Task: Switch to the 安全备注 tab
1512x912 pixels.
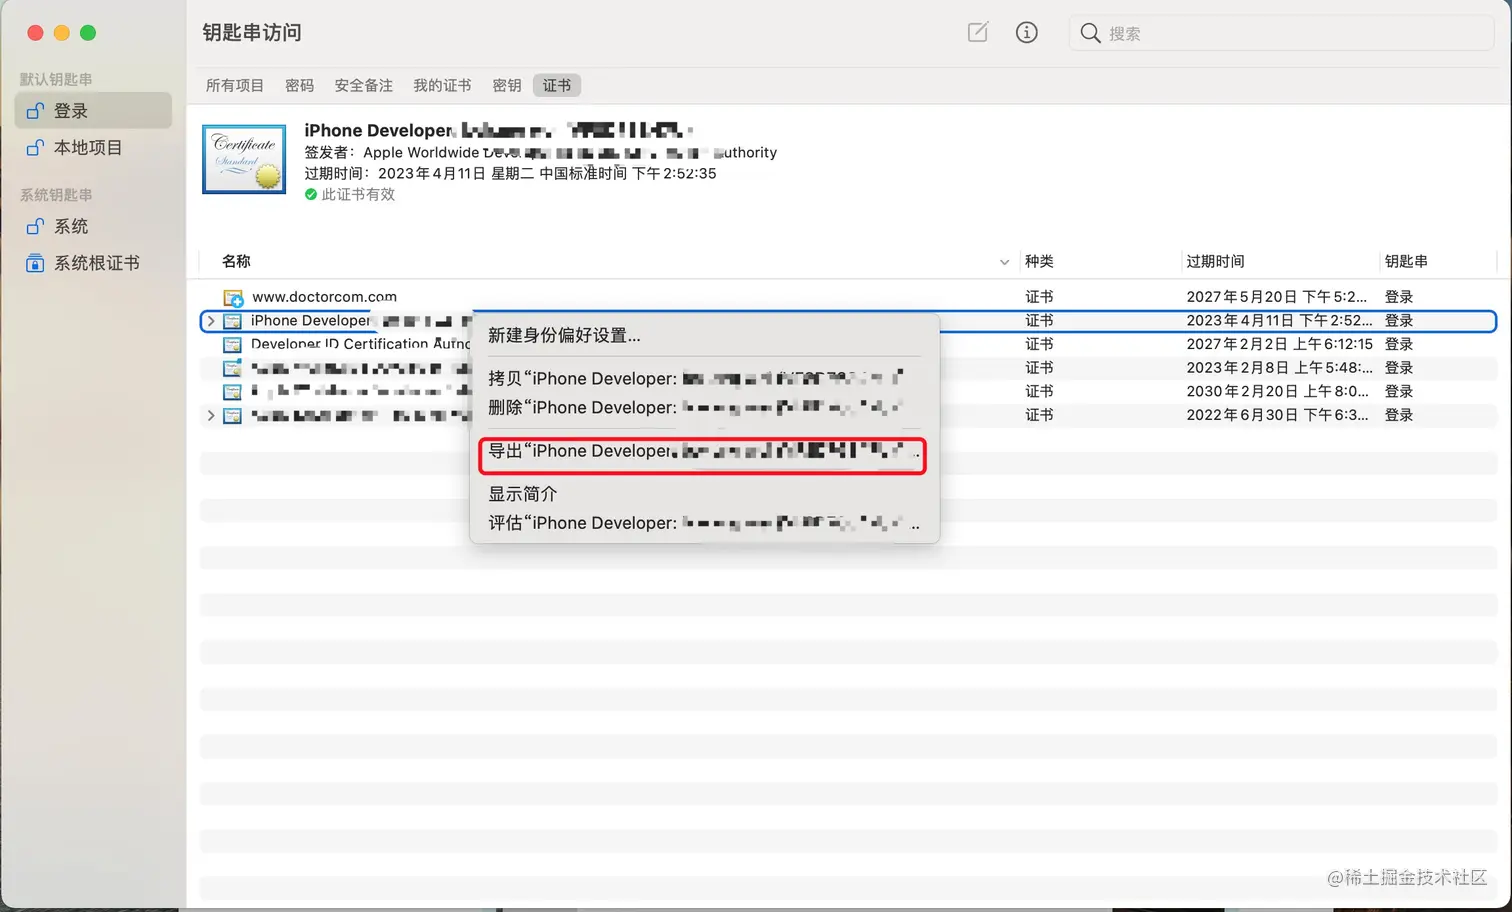Action: (x=364, y=85)
